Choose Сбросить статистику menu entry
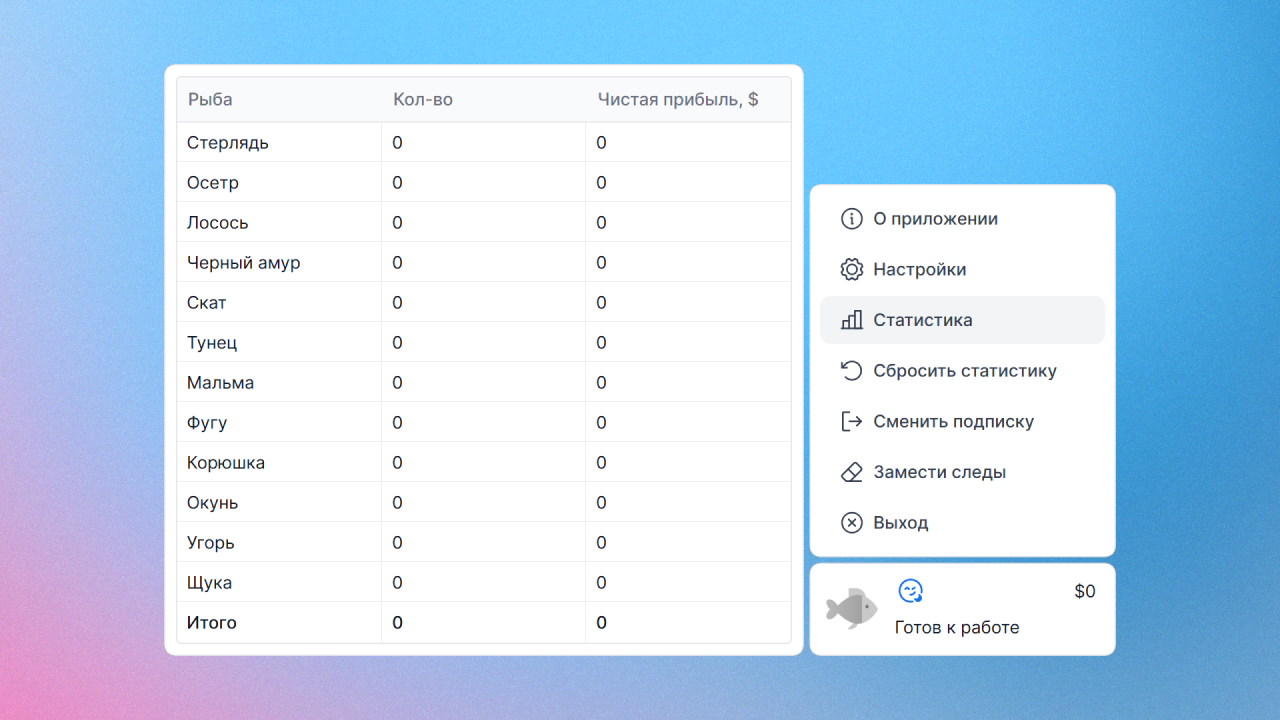The image size is (1280, 720). tap(964, 371)
